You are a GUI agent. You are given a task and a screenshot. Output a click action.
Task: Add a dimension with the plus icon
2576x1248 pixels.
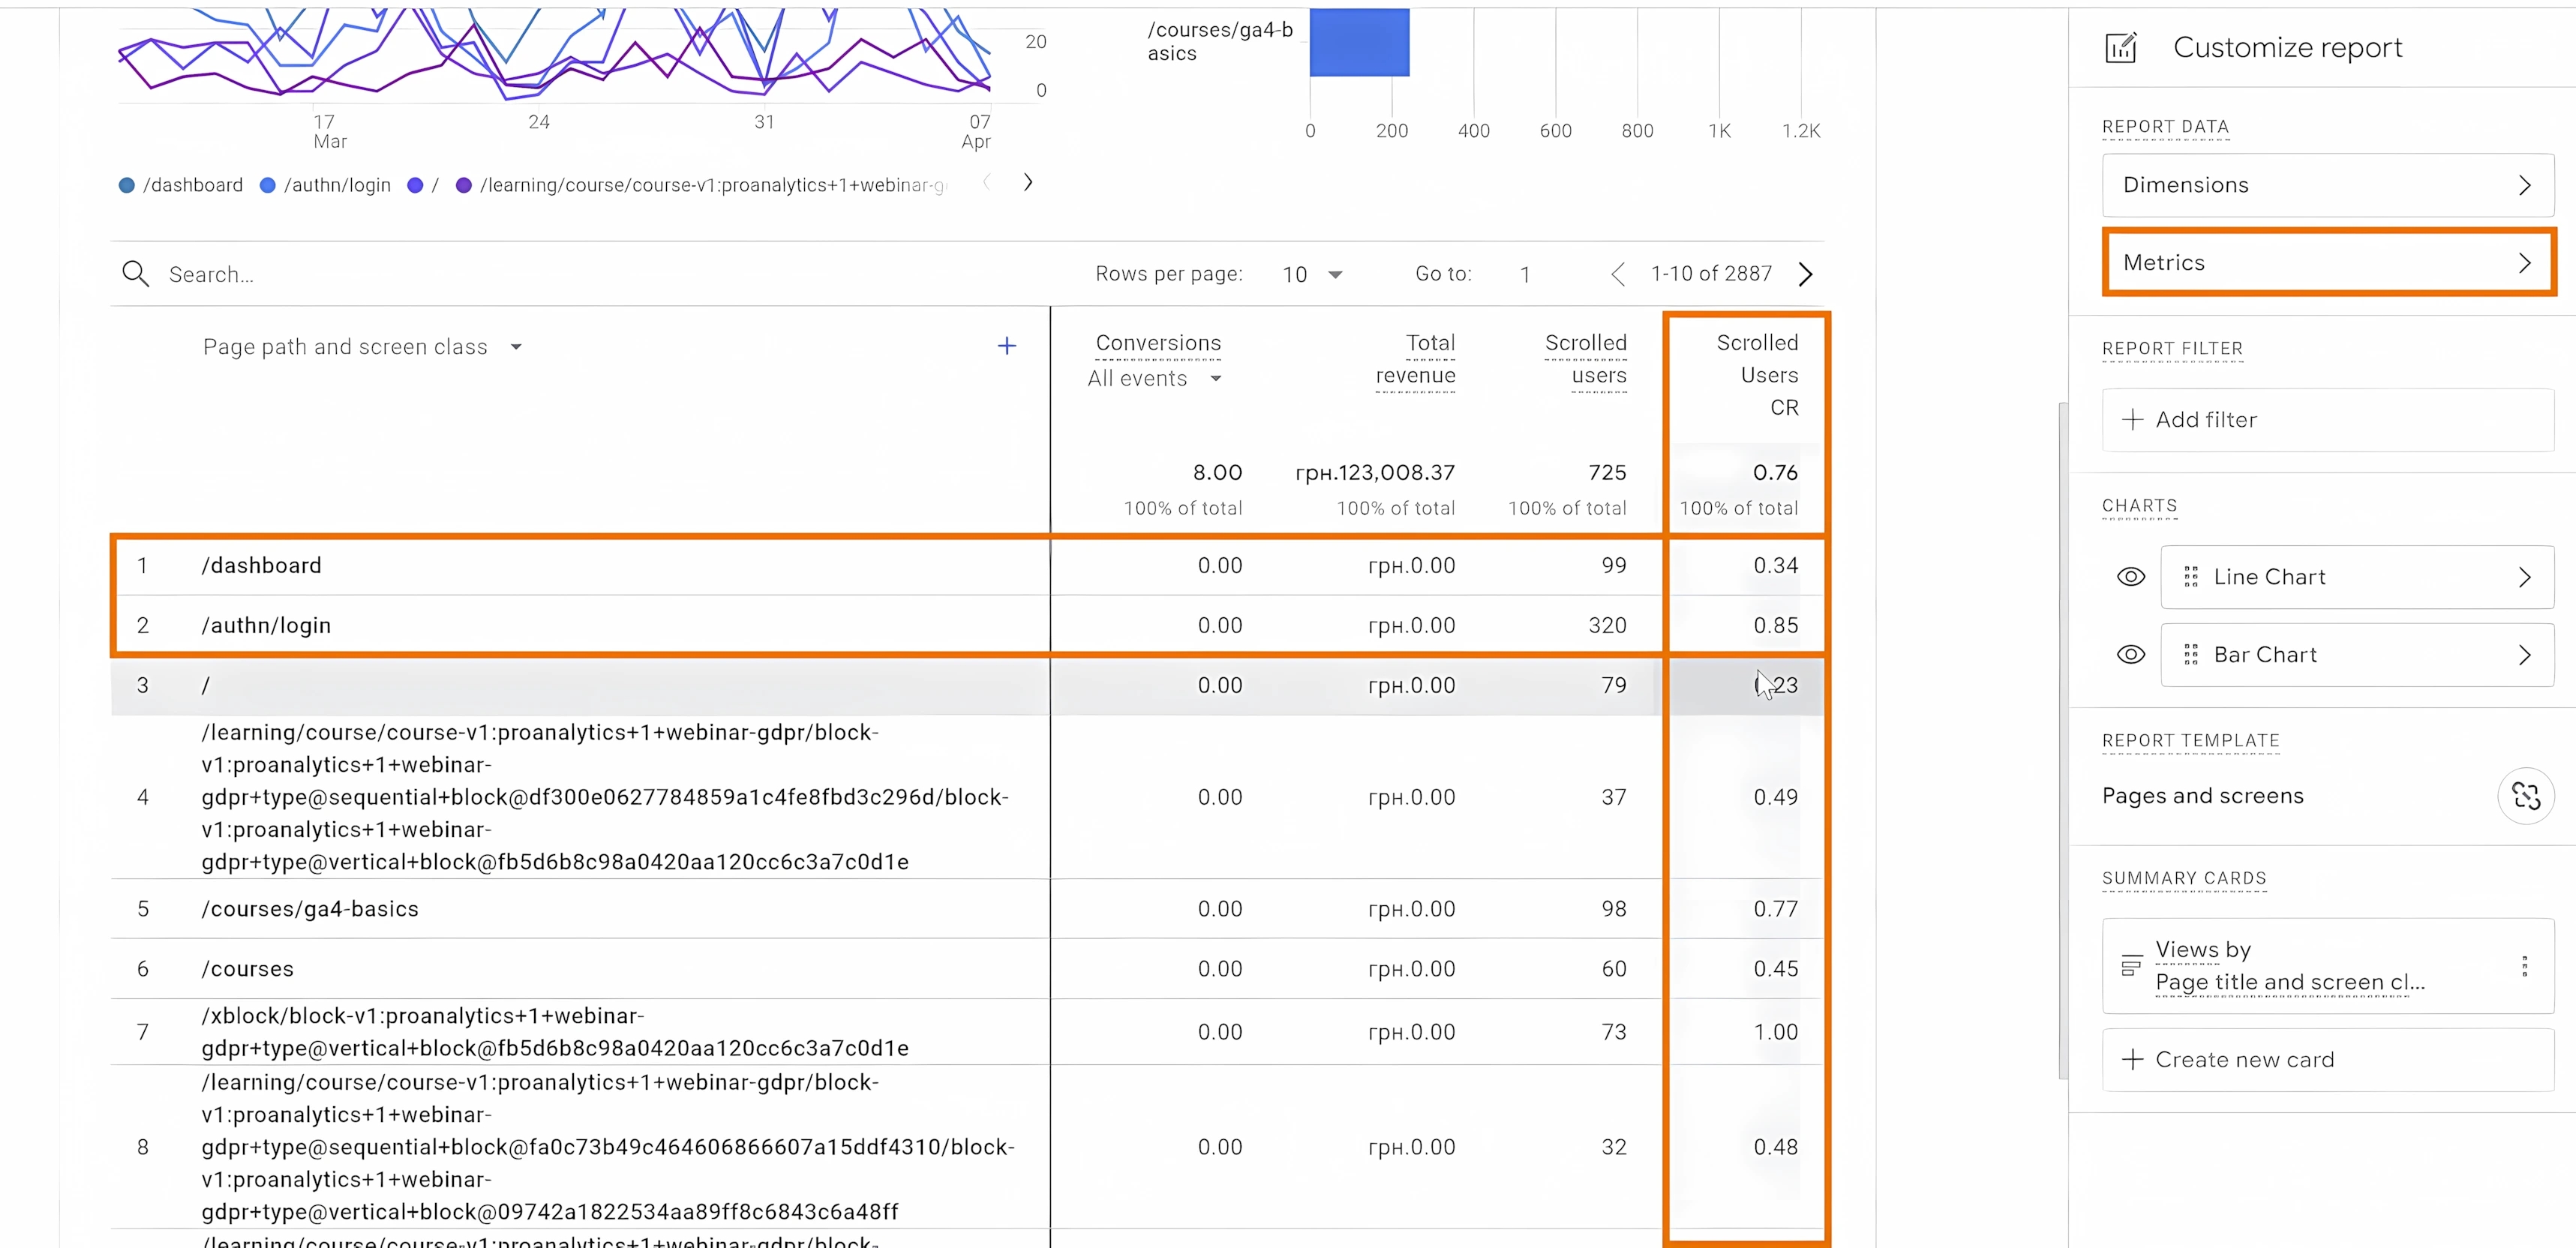coord(1007,346)
